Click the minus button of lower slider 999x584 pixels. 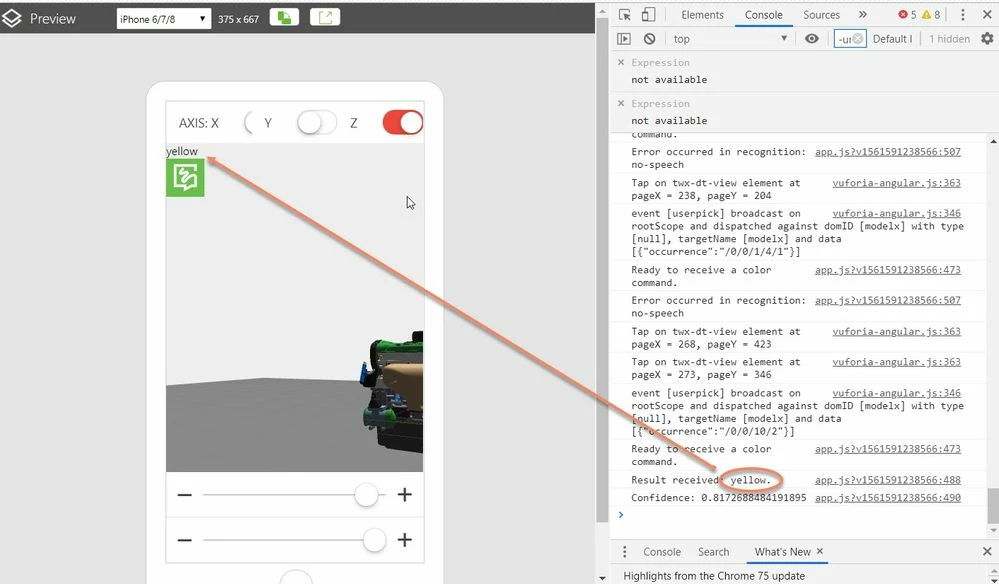tap(185, 540)
